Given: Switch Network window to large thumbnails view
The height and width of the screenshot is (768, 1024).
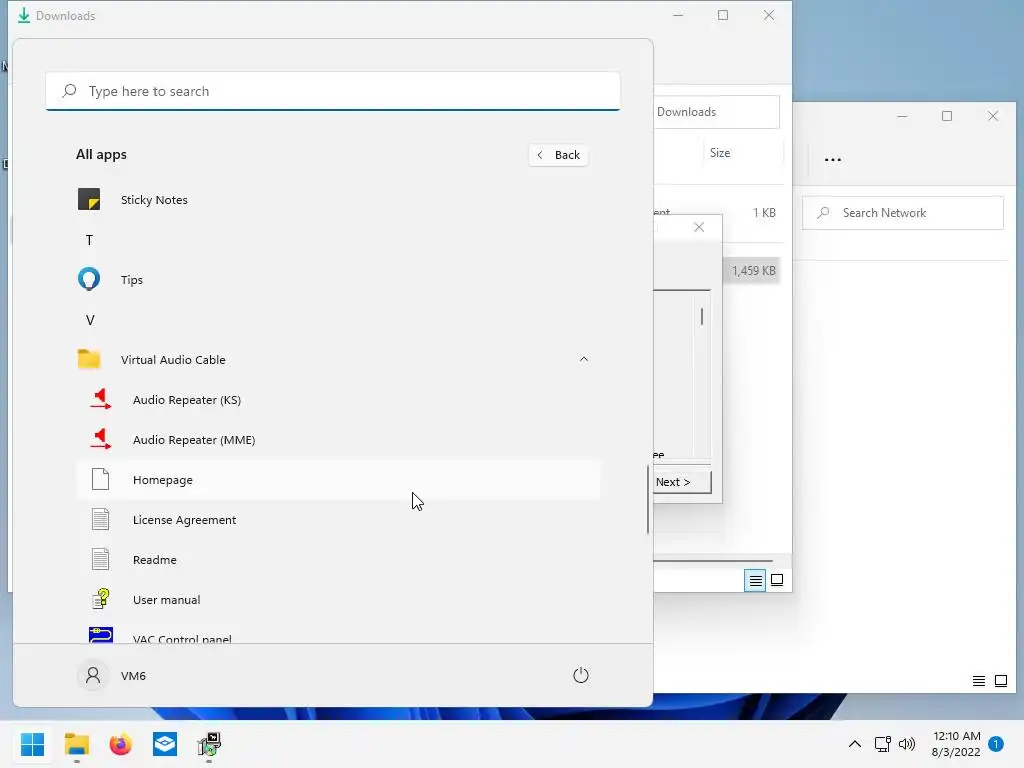Looking at the screenshot, I should click(1001, 681).
